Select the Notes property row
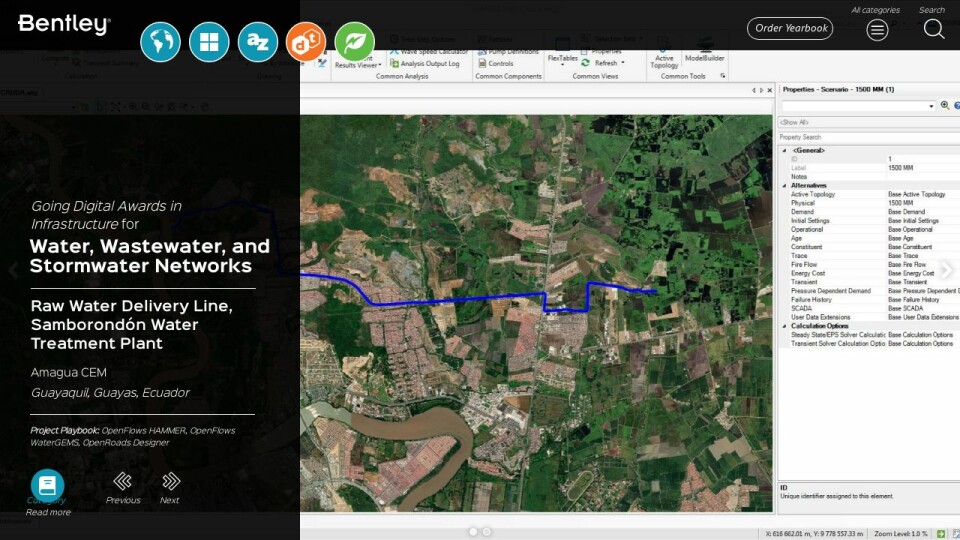 [869, 177]
